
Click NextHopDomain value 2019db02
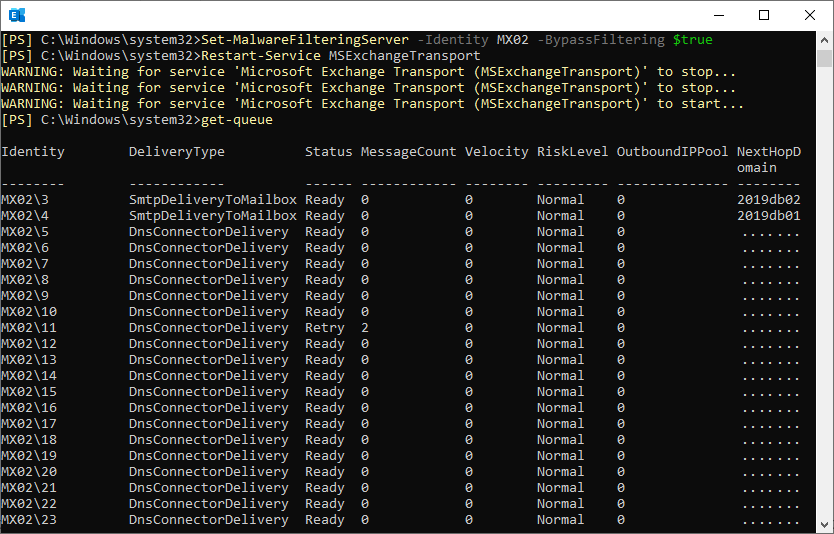coord(769,200)
